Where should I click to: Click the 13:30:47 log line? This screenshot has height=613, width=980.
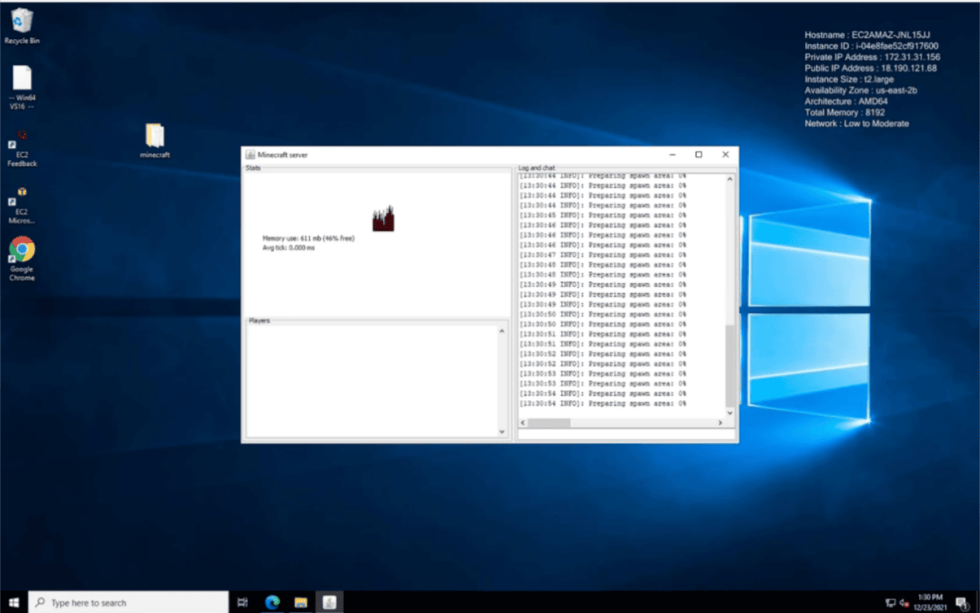click(x=602, y=255)
